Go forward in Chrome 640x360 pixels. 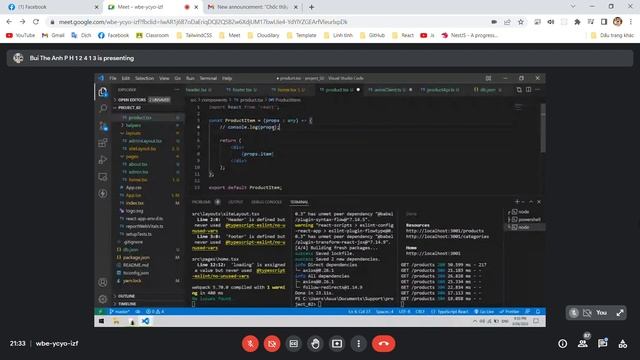22,22
